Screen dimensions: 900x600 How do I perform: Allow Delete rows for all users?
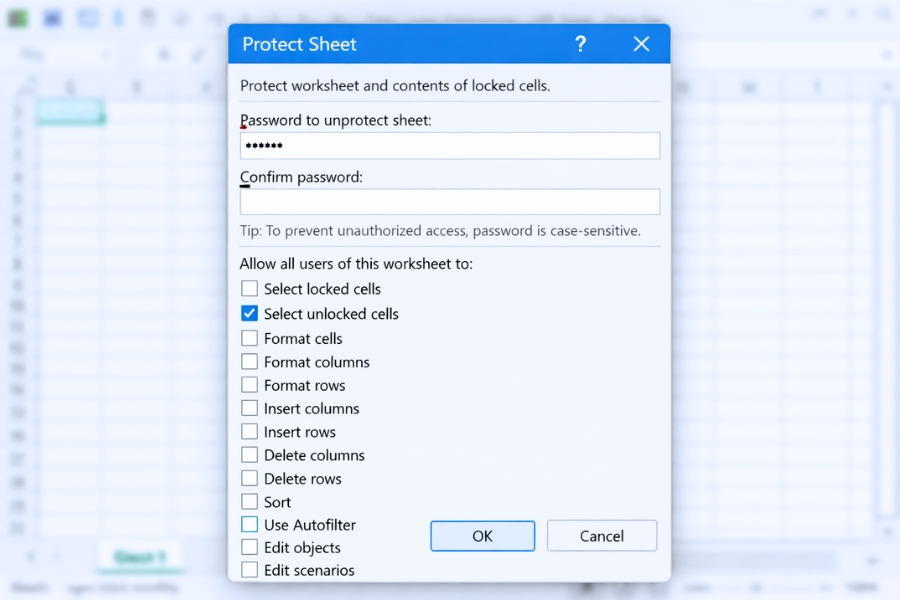249,478
